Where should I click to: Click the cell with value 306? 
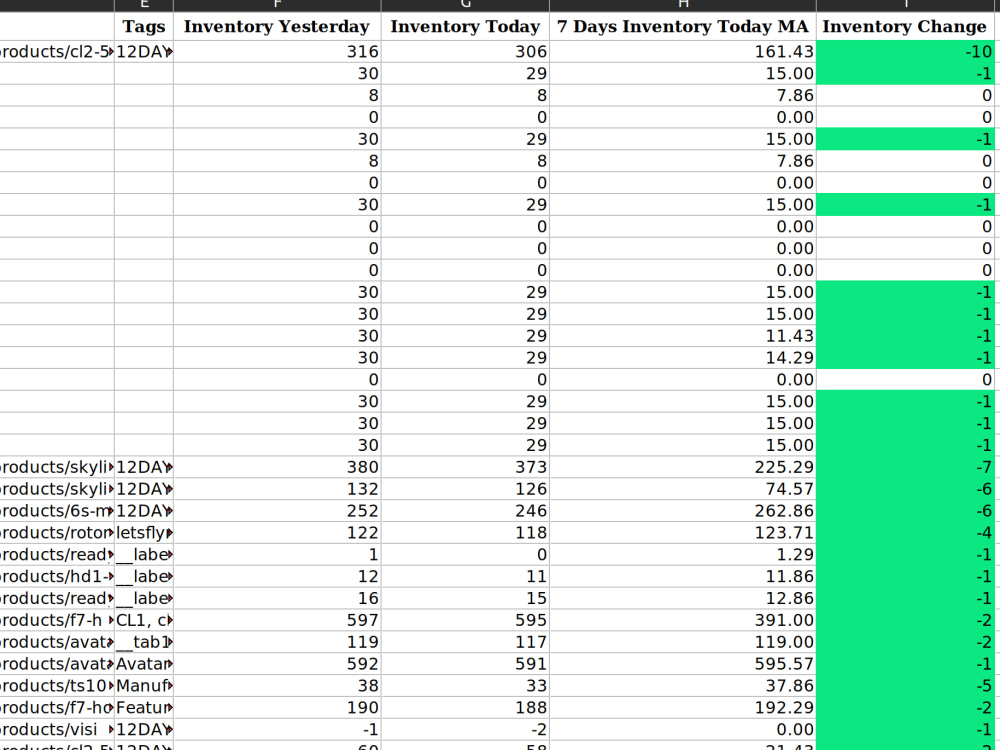pos(465,52)
